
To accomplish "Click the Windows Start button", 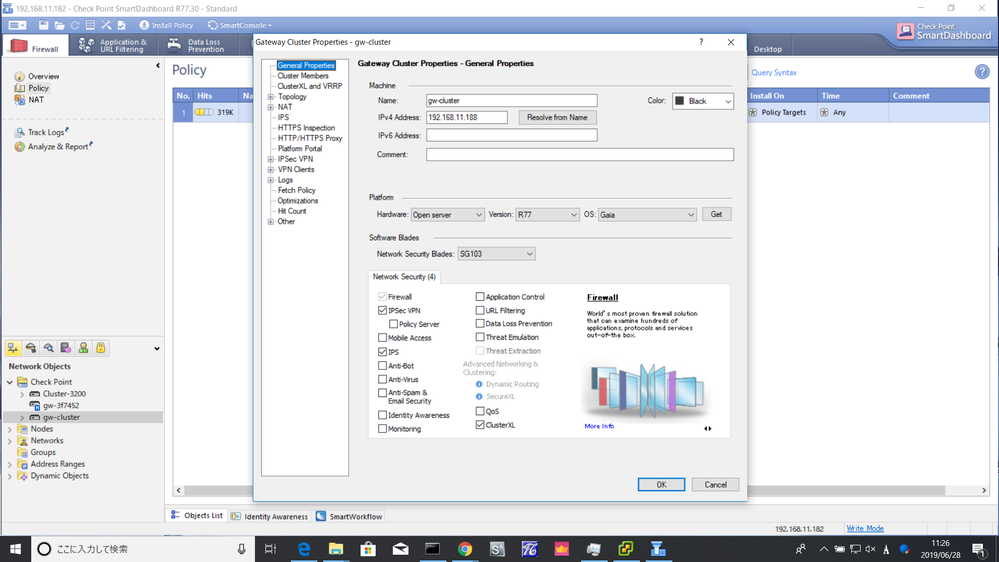I will pyautogui.click(x=15, y=549).
